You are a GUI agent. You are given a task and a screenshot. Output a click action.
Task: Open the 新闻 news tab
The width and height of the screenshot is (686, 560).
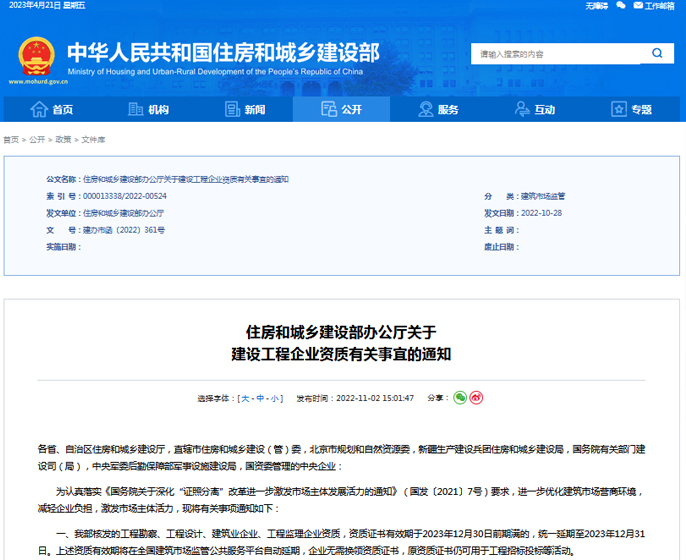tap(245, 110)
